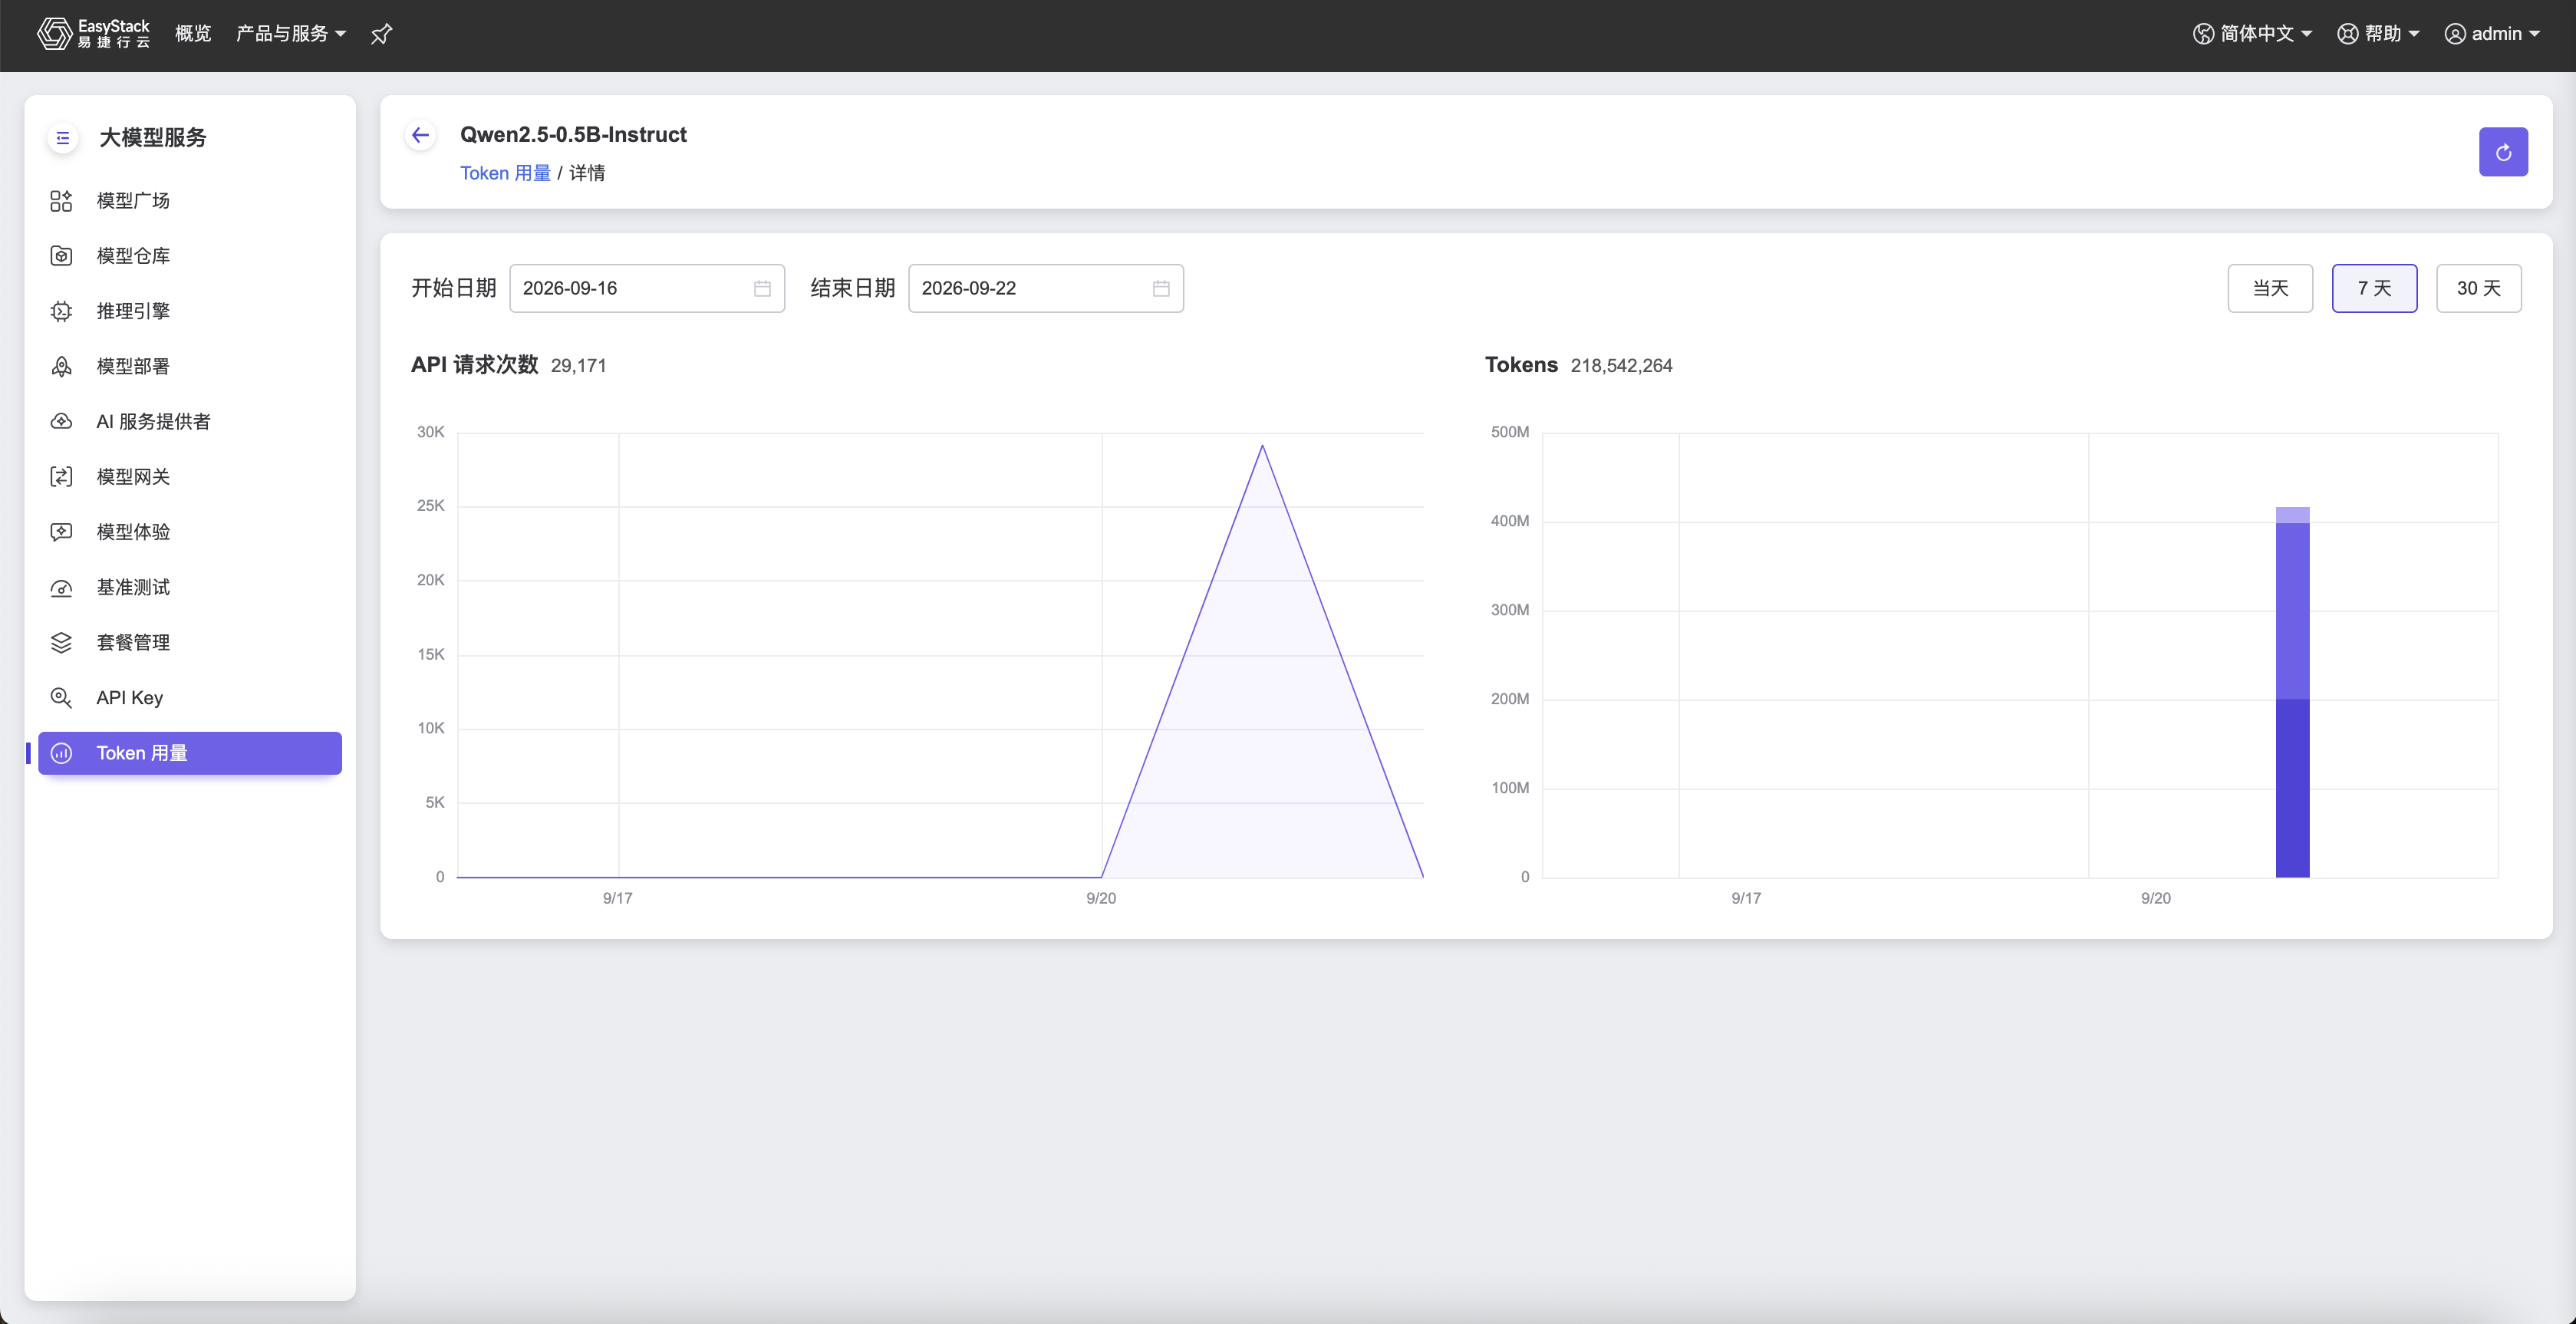2576x1324 pixels.
Task: Open start date calendar icon
Action: 762,289
